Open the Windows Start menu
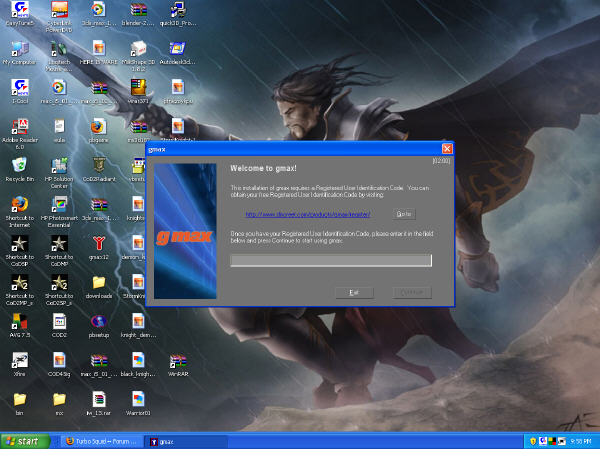The image size is (600, 468). [x=25, y=441]
